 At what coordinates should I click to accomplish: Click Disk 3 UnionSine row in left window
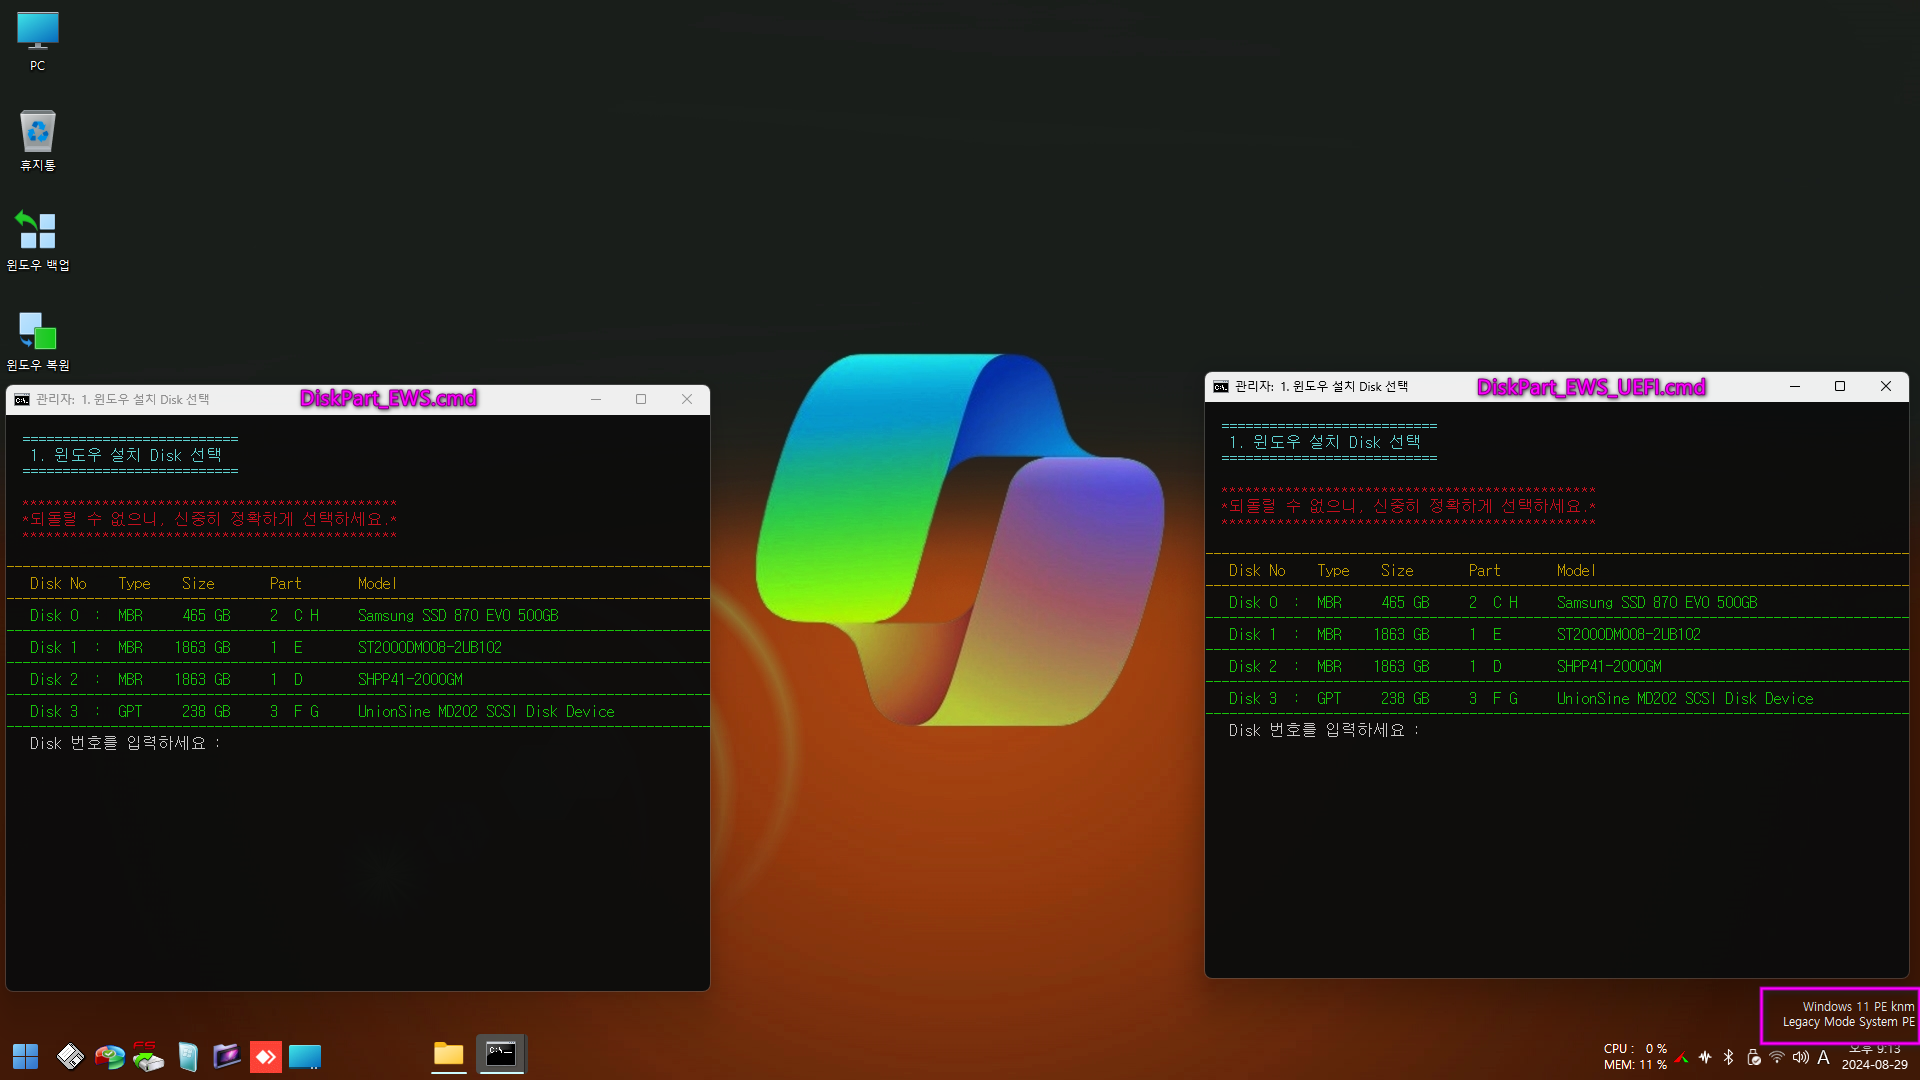coord(358,712)
